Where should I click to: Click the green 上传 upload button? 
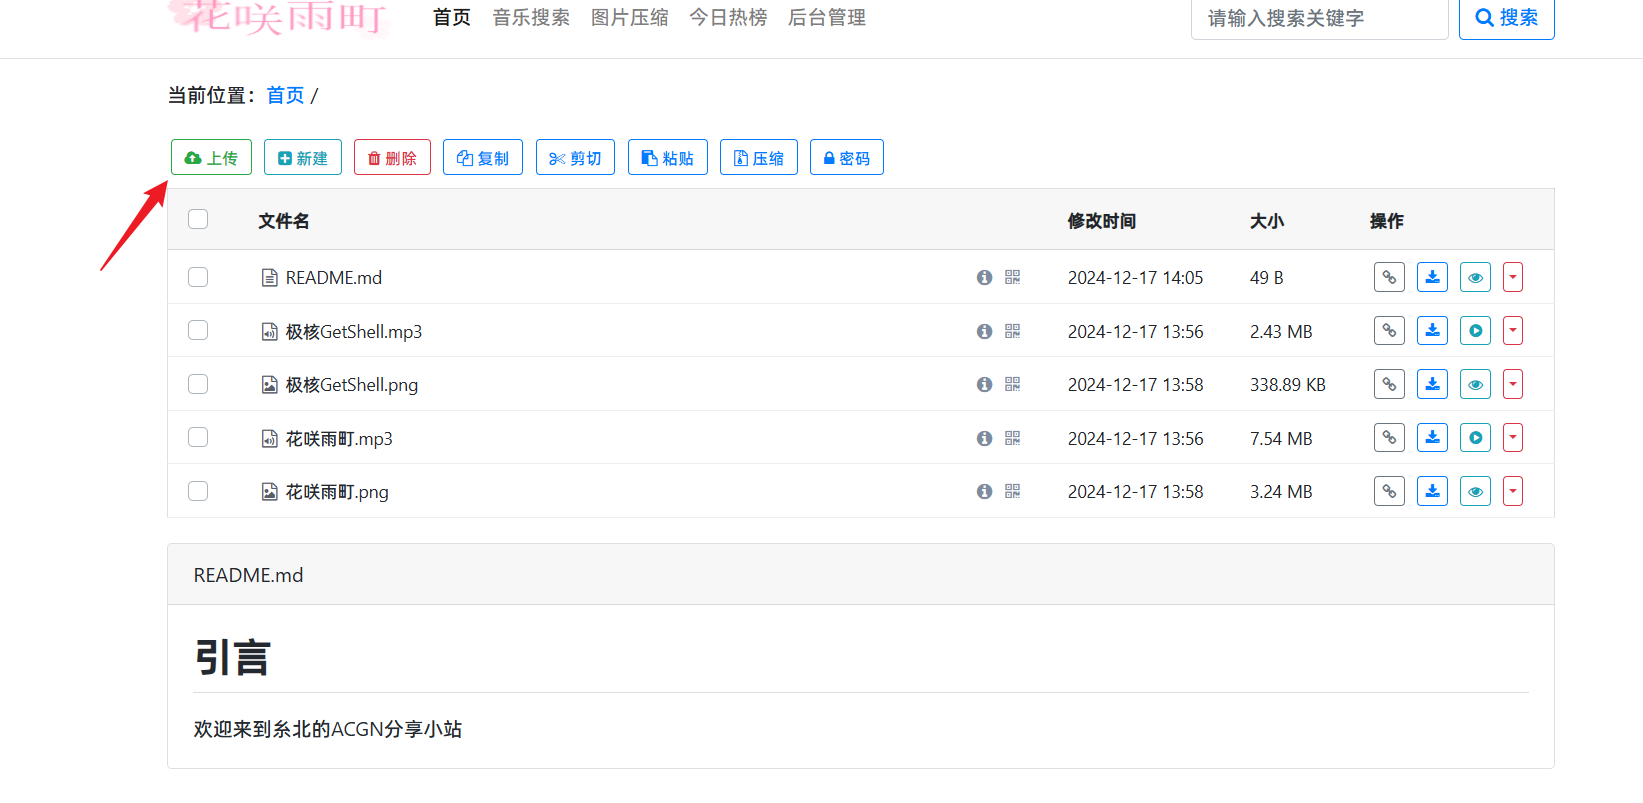[x=211, y=158]
